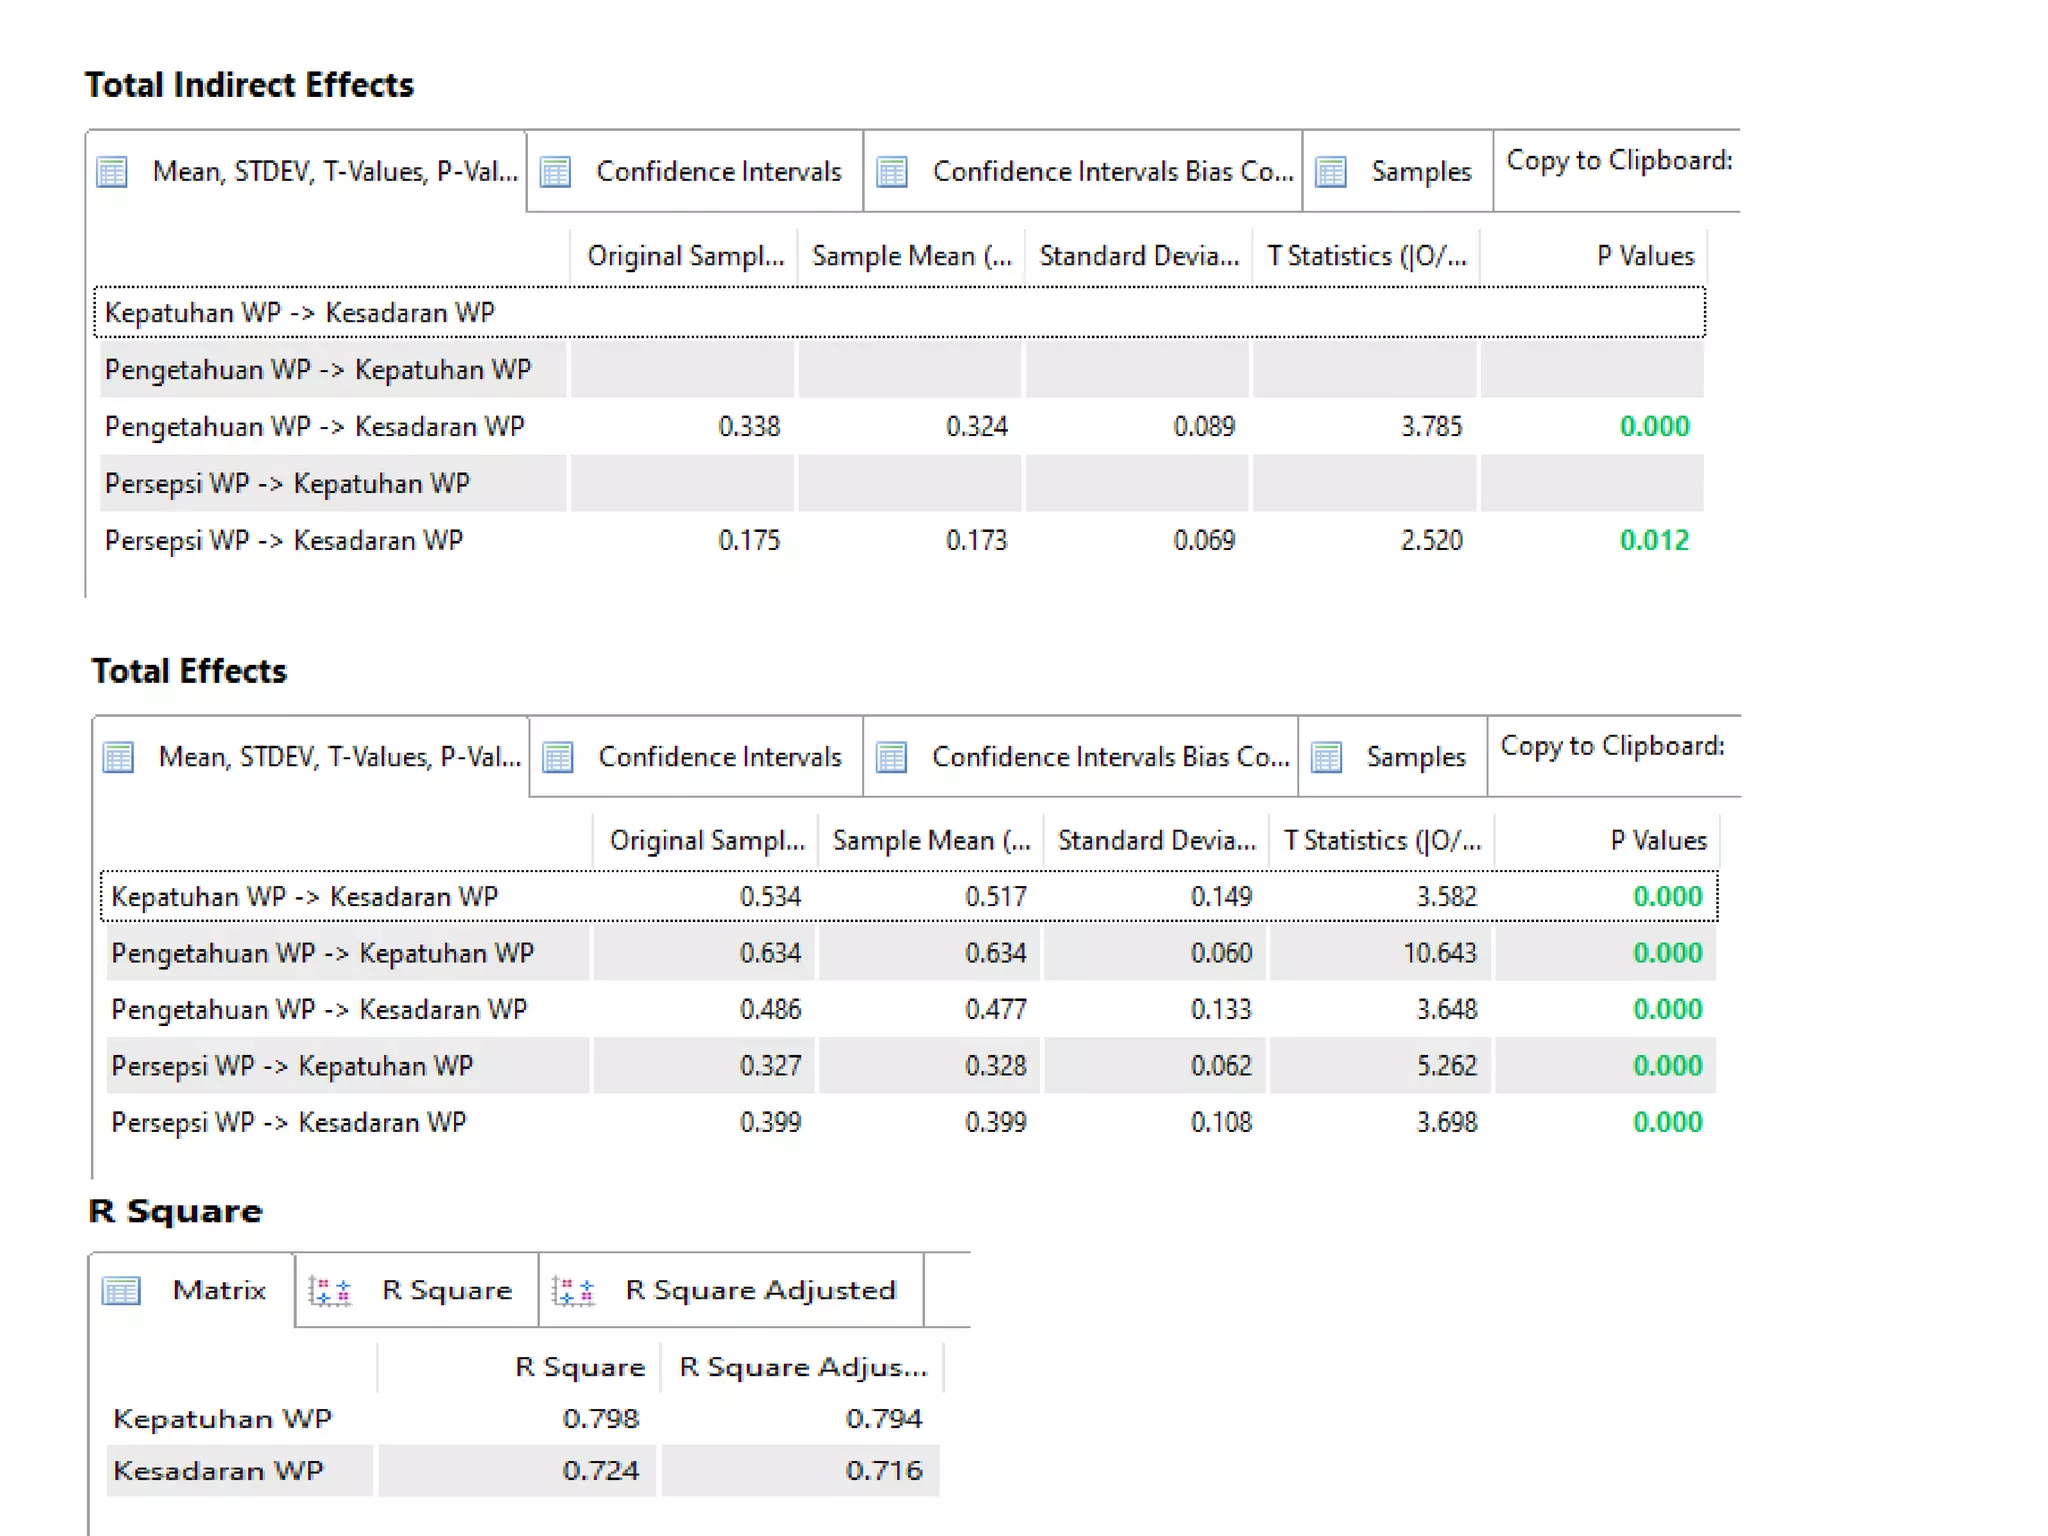Screen dimensions: 2048x1536
Task: Click R Square Adjusted column header in matrix
Action: point(802,1367)
